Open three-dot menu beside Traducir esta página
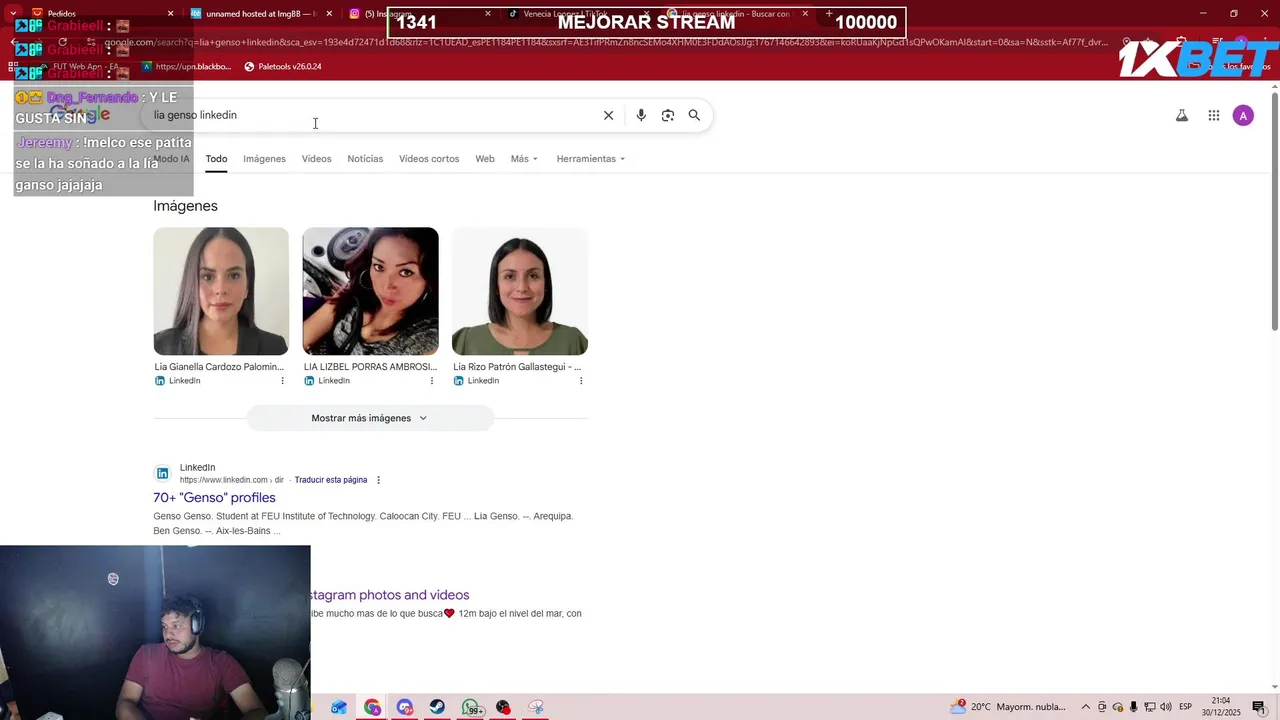The width and height of the screenshot is (1280, 720). (378, 480)
